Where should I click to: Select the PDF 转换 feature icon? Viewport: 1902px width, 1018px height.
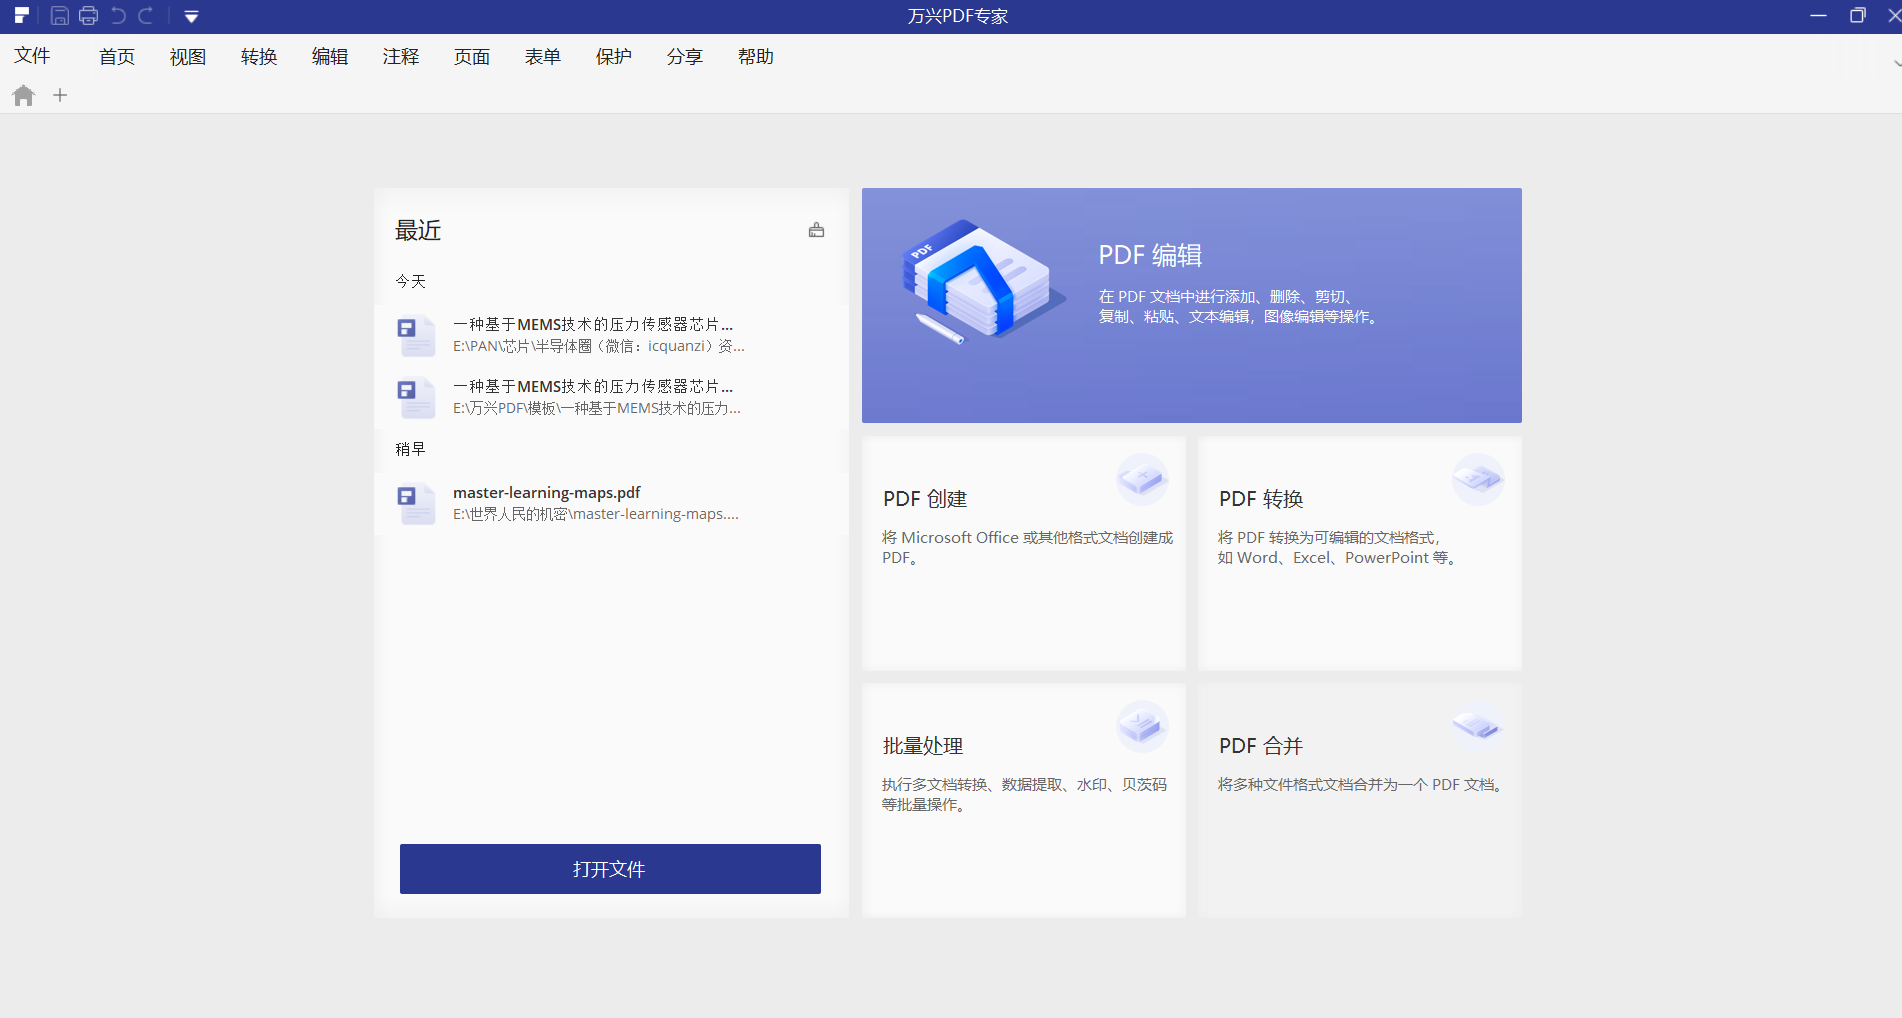coord(1478,480)
